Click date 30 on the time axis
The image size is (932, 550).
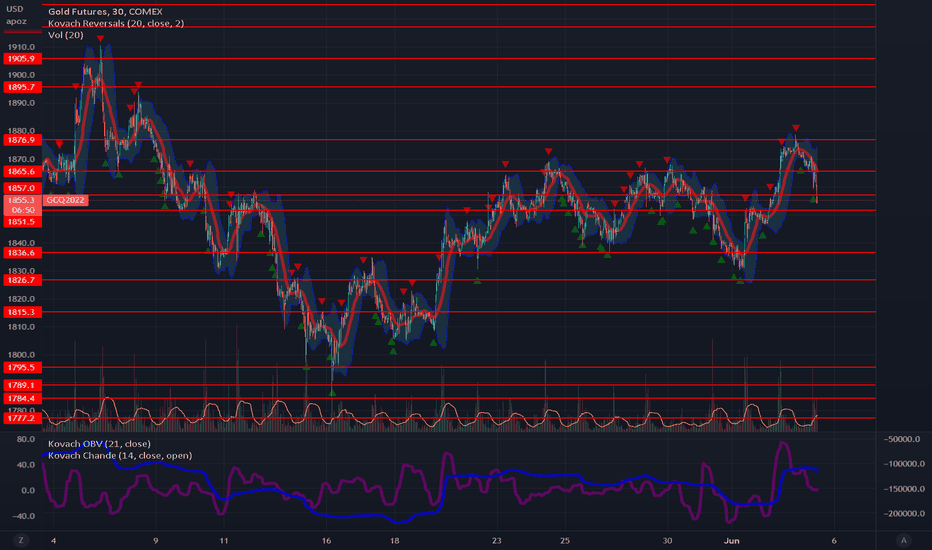tap(667, 540)
